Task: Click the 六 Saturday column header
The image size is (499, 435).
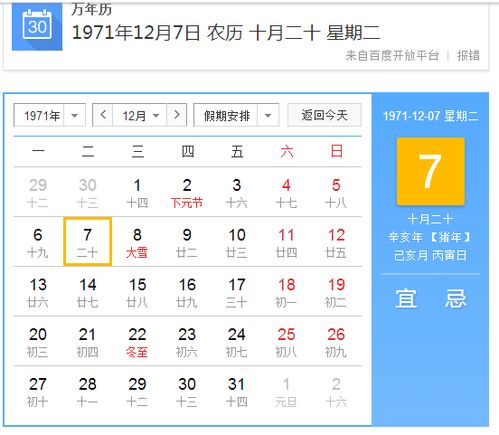Action: 287,152
